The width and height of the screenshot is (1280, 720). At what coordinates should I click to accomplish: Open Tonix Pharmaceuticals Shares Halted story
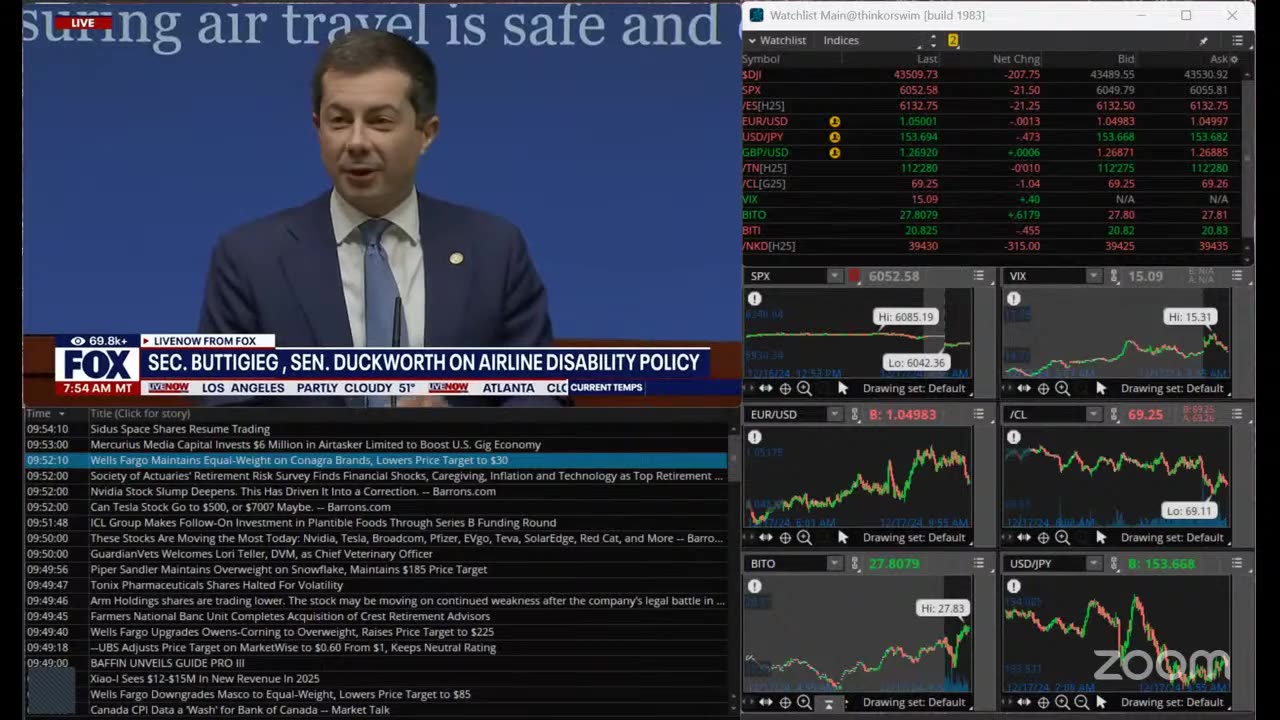click(216, 585)
